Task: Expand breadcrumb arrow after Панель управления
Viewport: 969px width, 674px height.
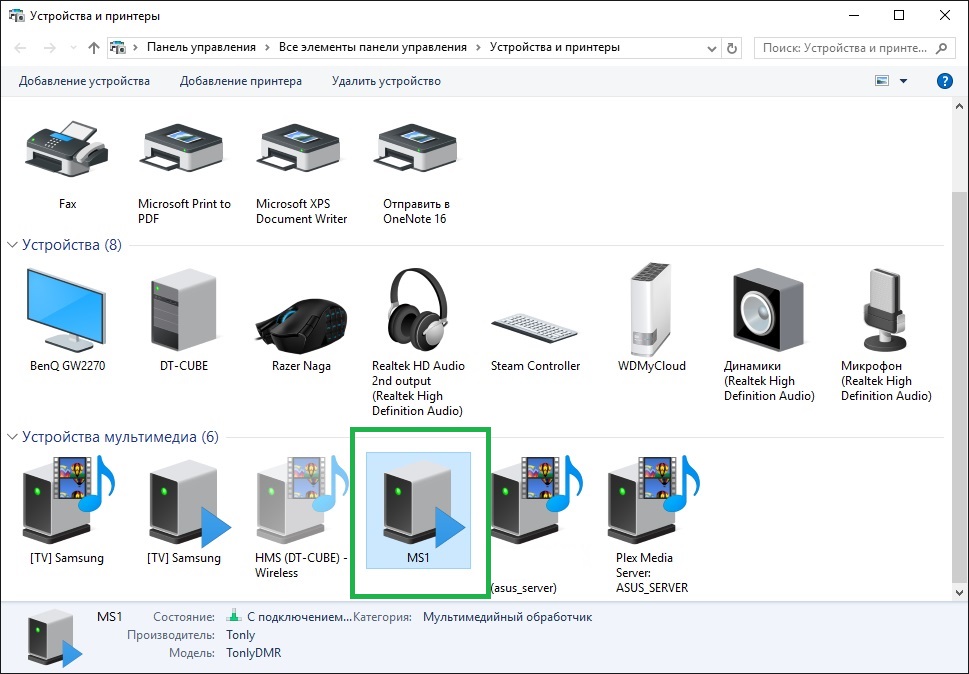Action: point(267,48)
